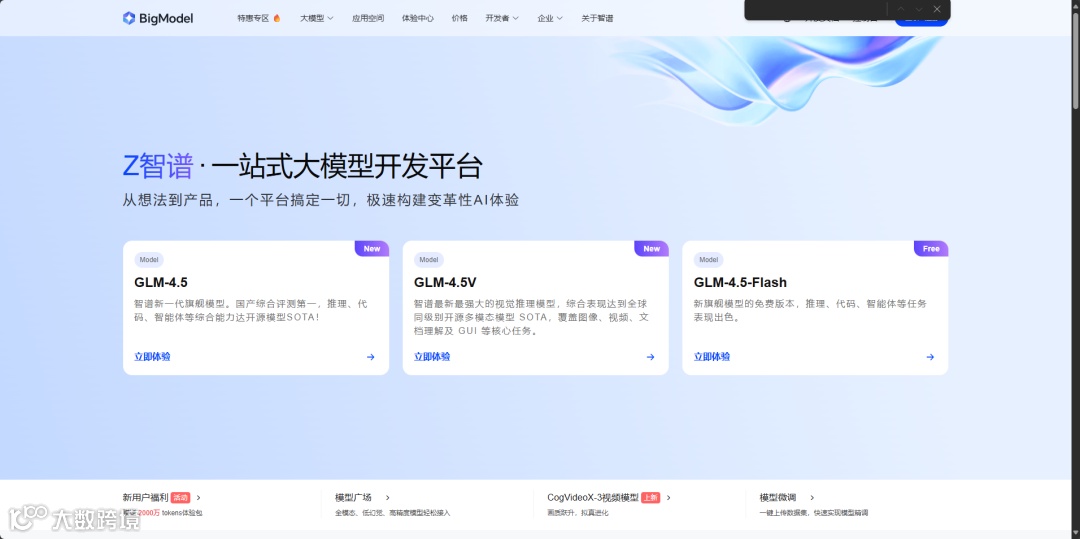Jump to previous find result arrow

coord(901,9)
